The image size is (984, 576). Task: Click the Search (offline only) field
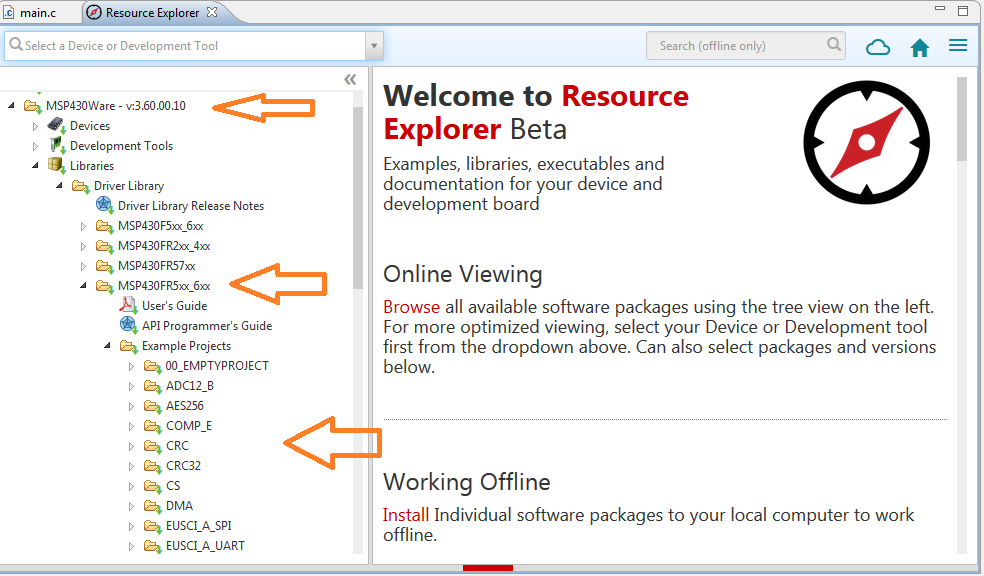pos(746,46)
